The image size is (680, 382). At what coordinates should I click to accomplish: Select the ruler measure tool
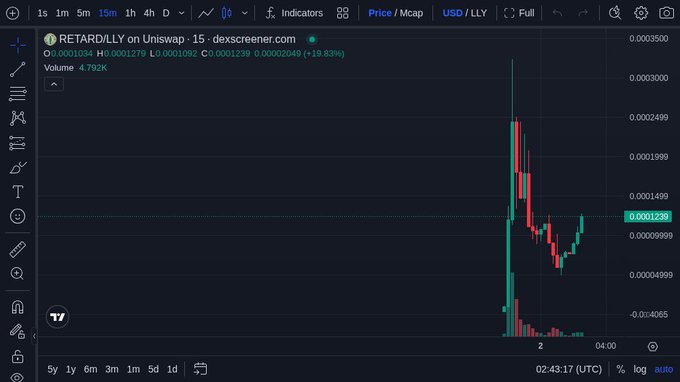[x=18, y=249]
